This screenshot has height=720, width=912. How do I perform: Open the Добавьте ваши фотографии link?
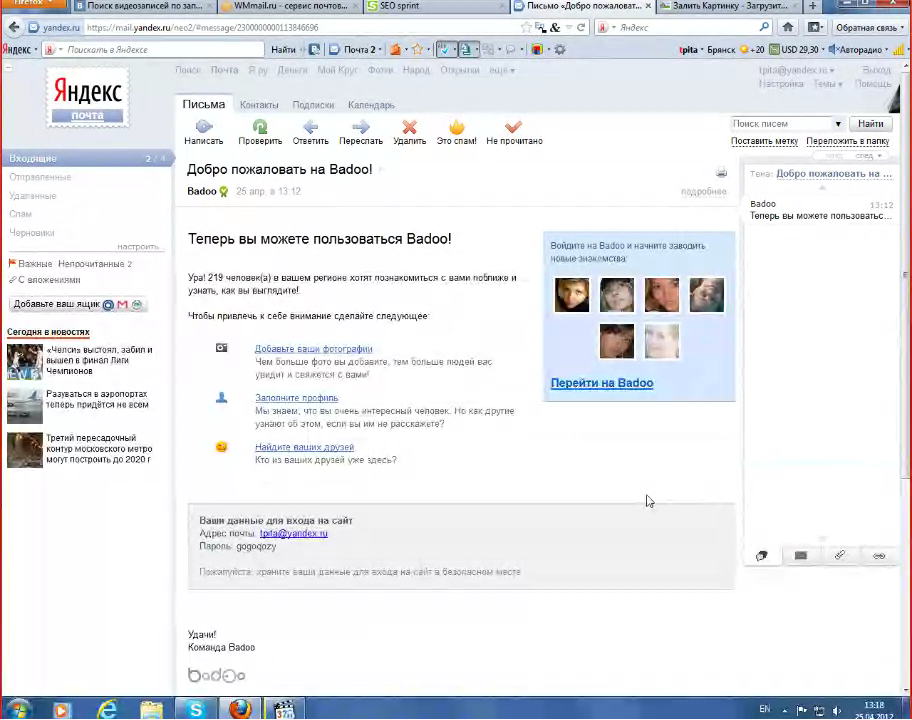click(314, 348)
